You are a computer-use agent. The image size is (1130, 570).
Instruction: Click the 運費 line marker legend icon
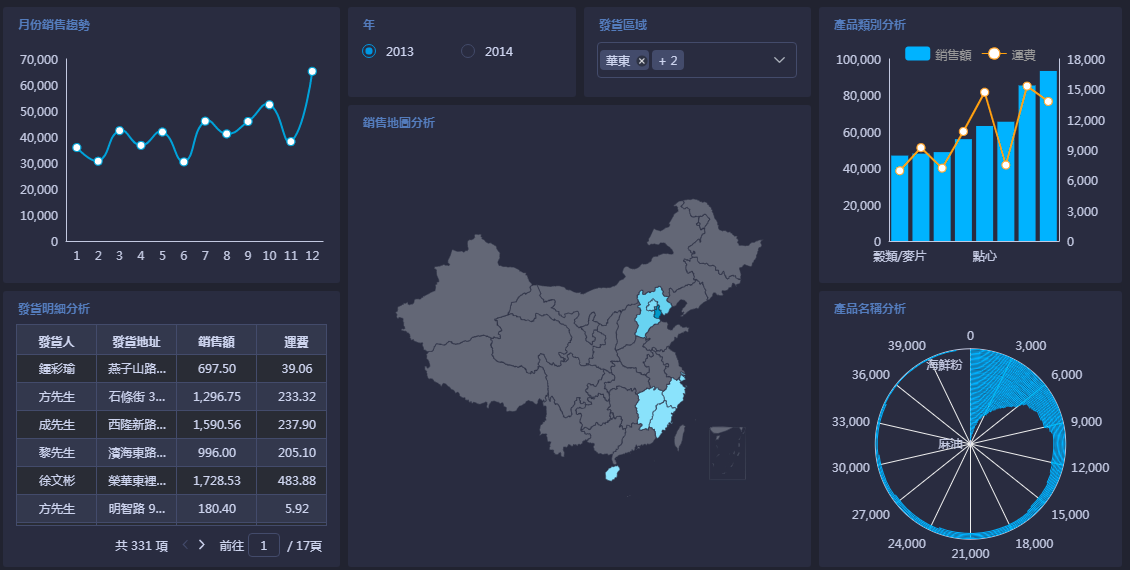coord(993,54)
